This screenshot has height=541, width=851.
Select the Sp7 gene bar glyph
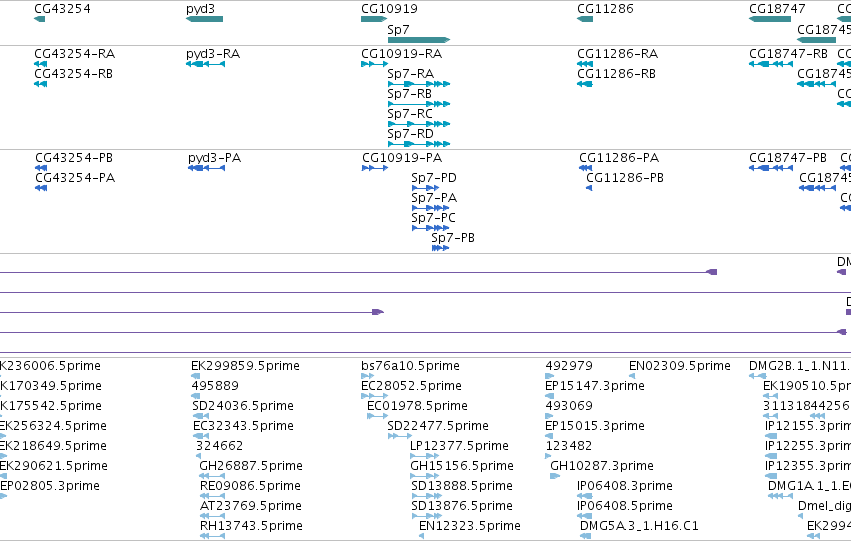tap(418, 40)
